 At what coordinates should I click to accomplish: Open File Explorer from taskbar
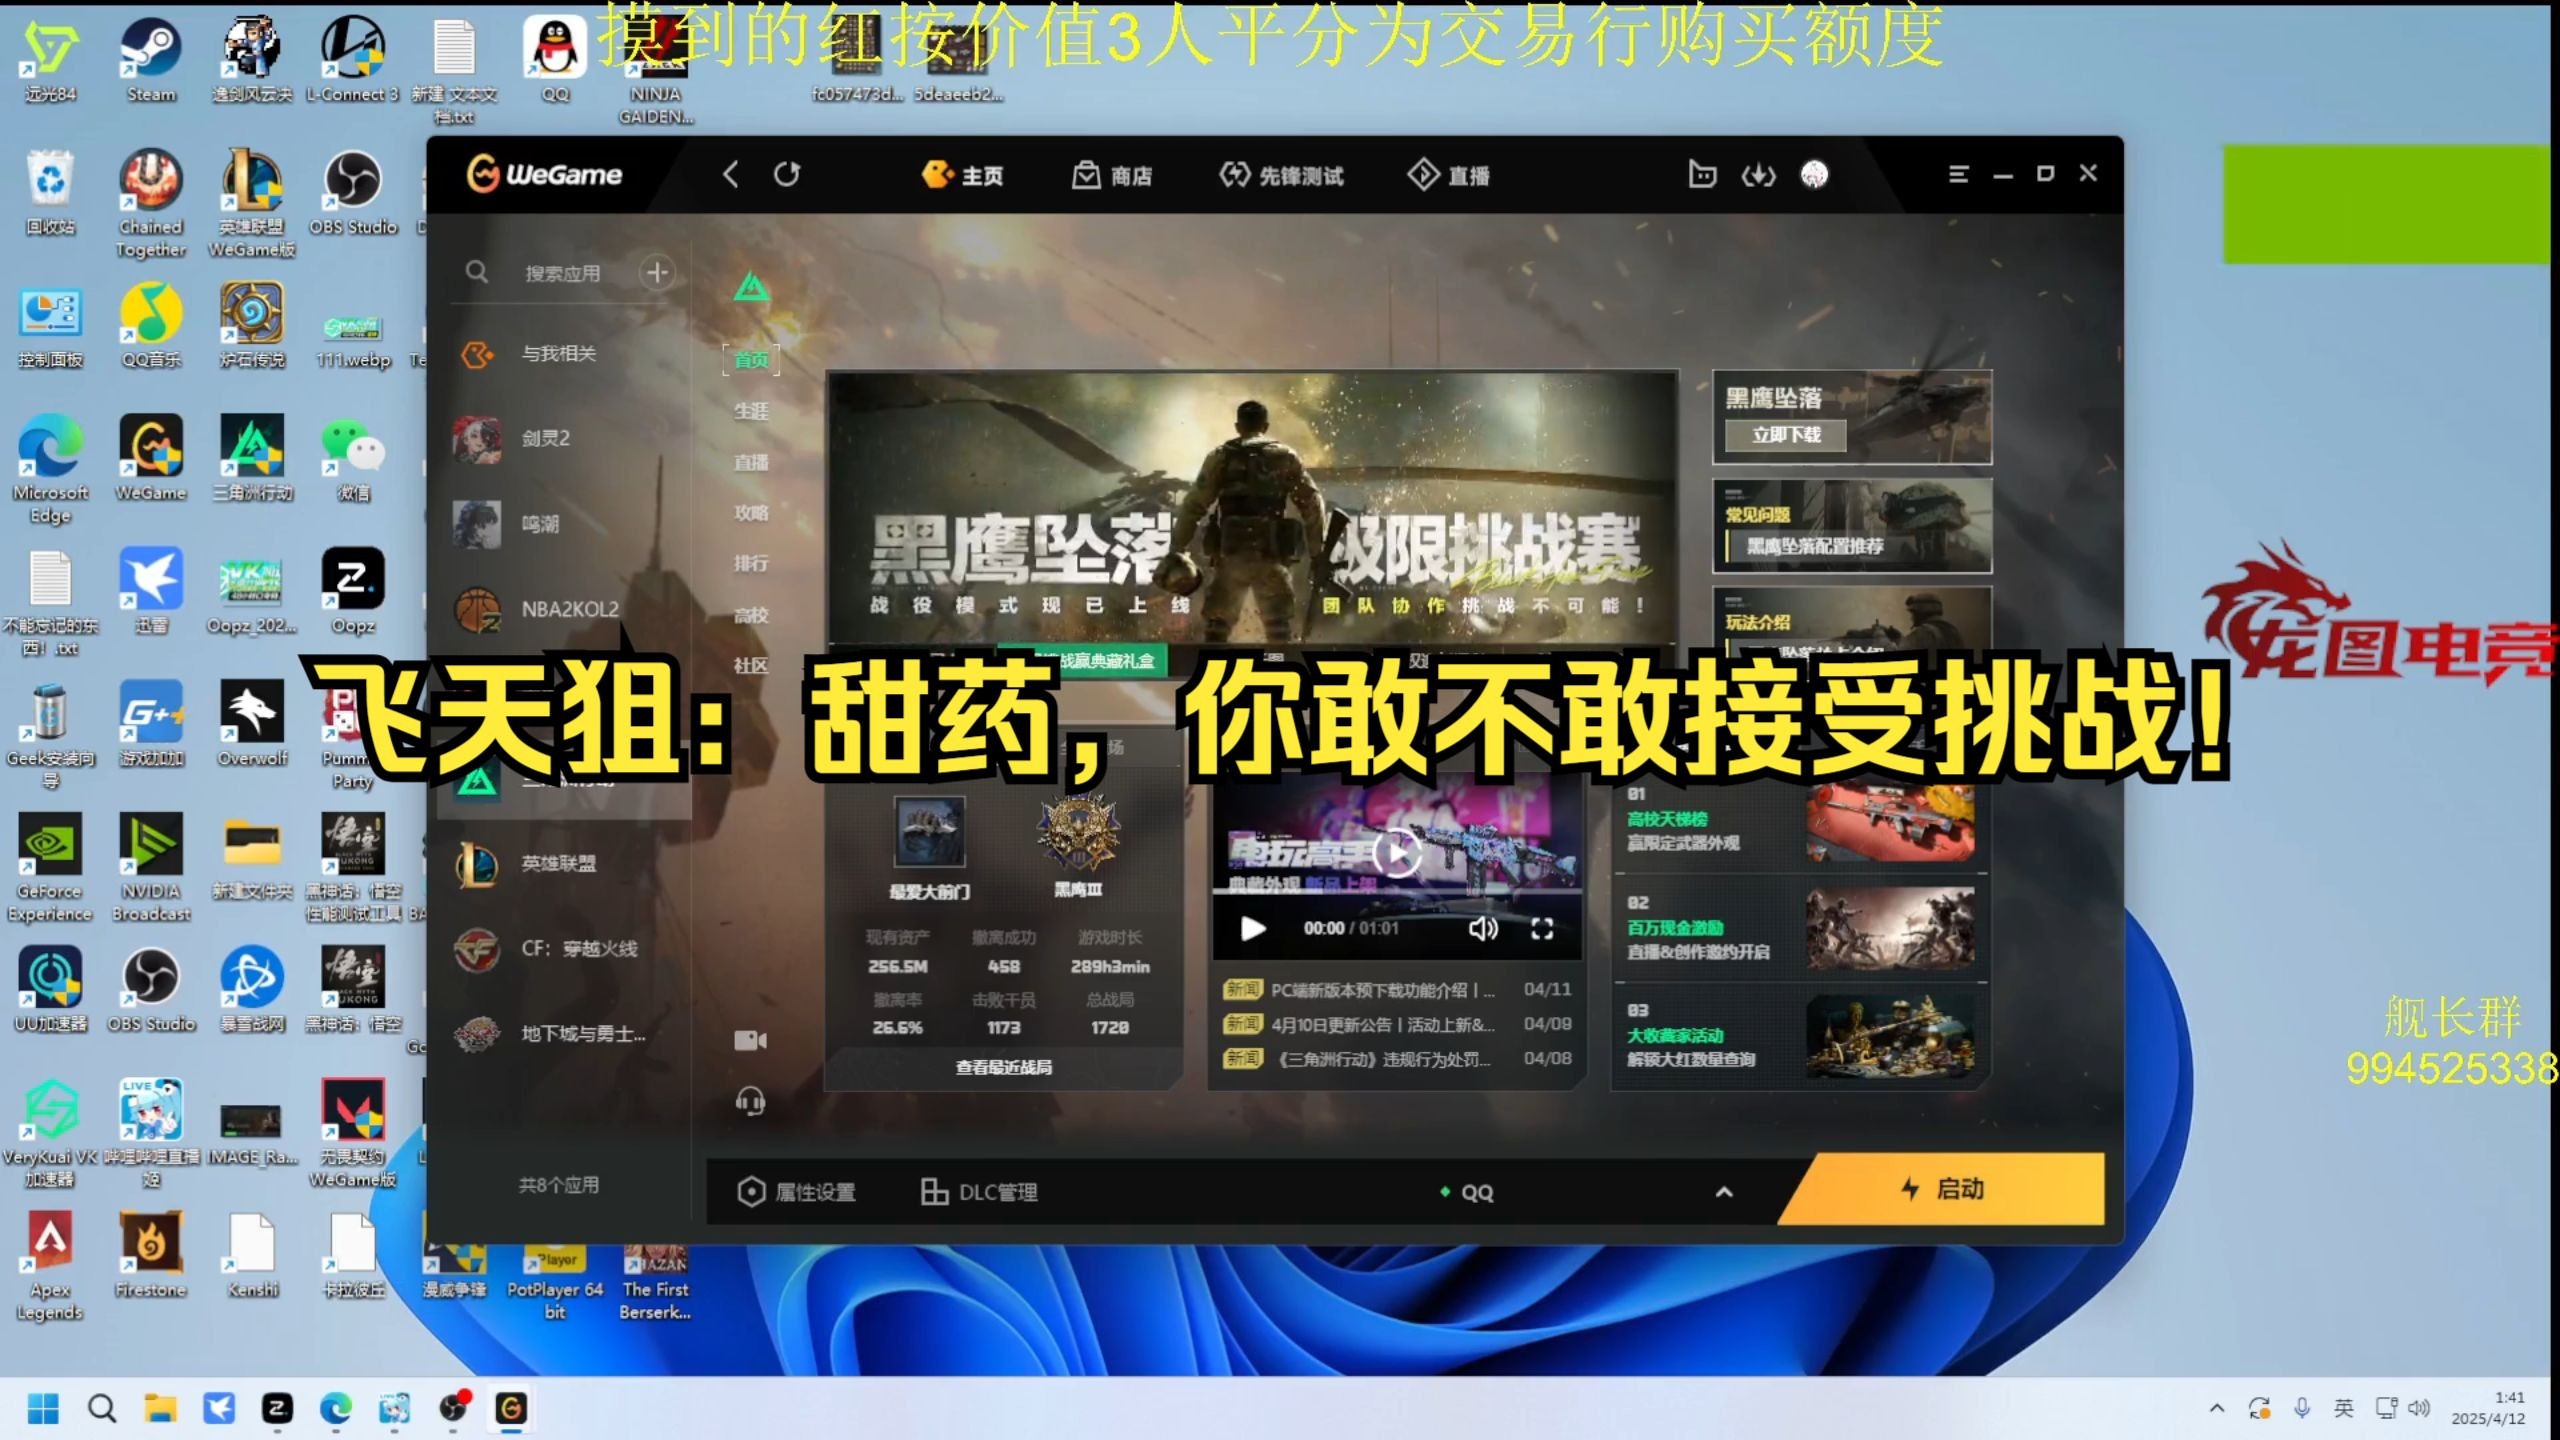(160, 1409)
